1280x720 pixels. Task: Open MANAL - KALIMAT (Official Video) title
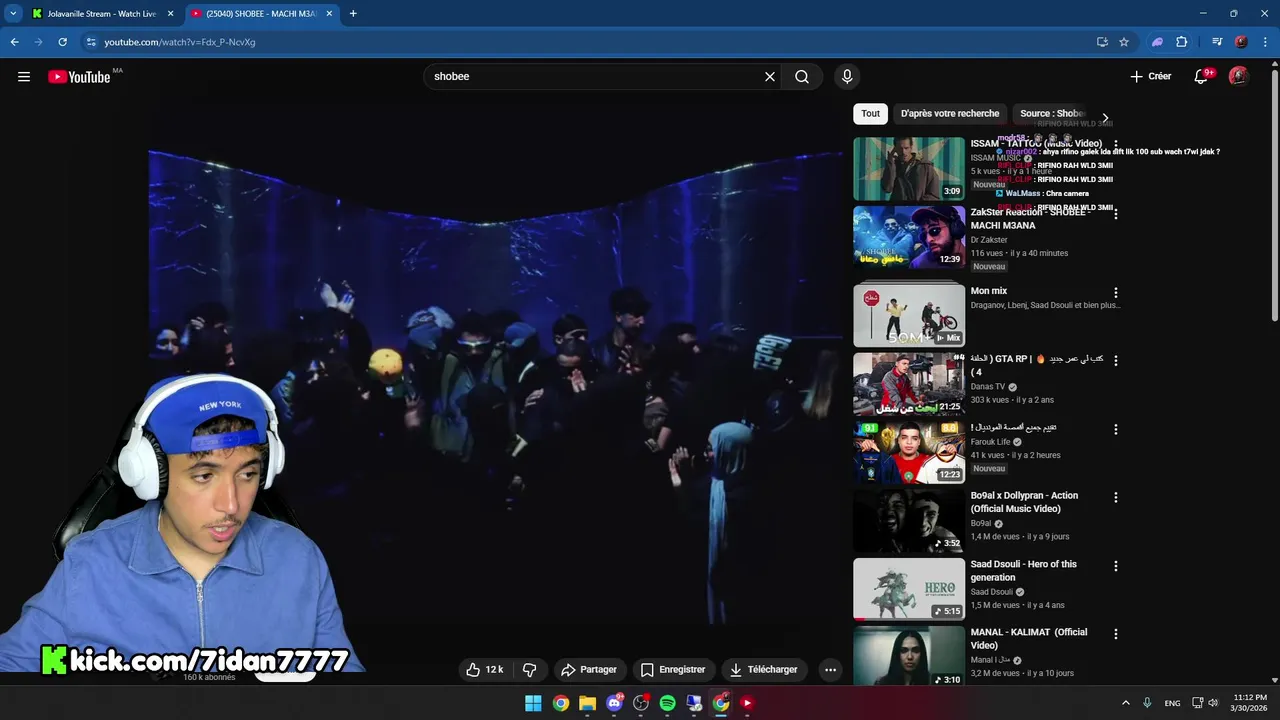(1028, 639)
